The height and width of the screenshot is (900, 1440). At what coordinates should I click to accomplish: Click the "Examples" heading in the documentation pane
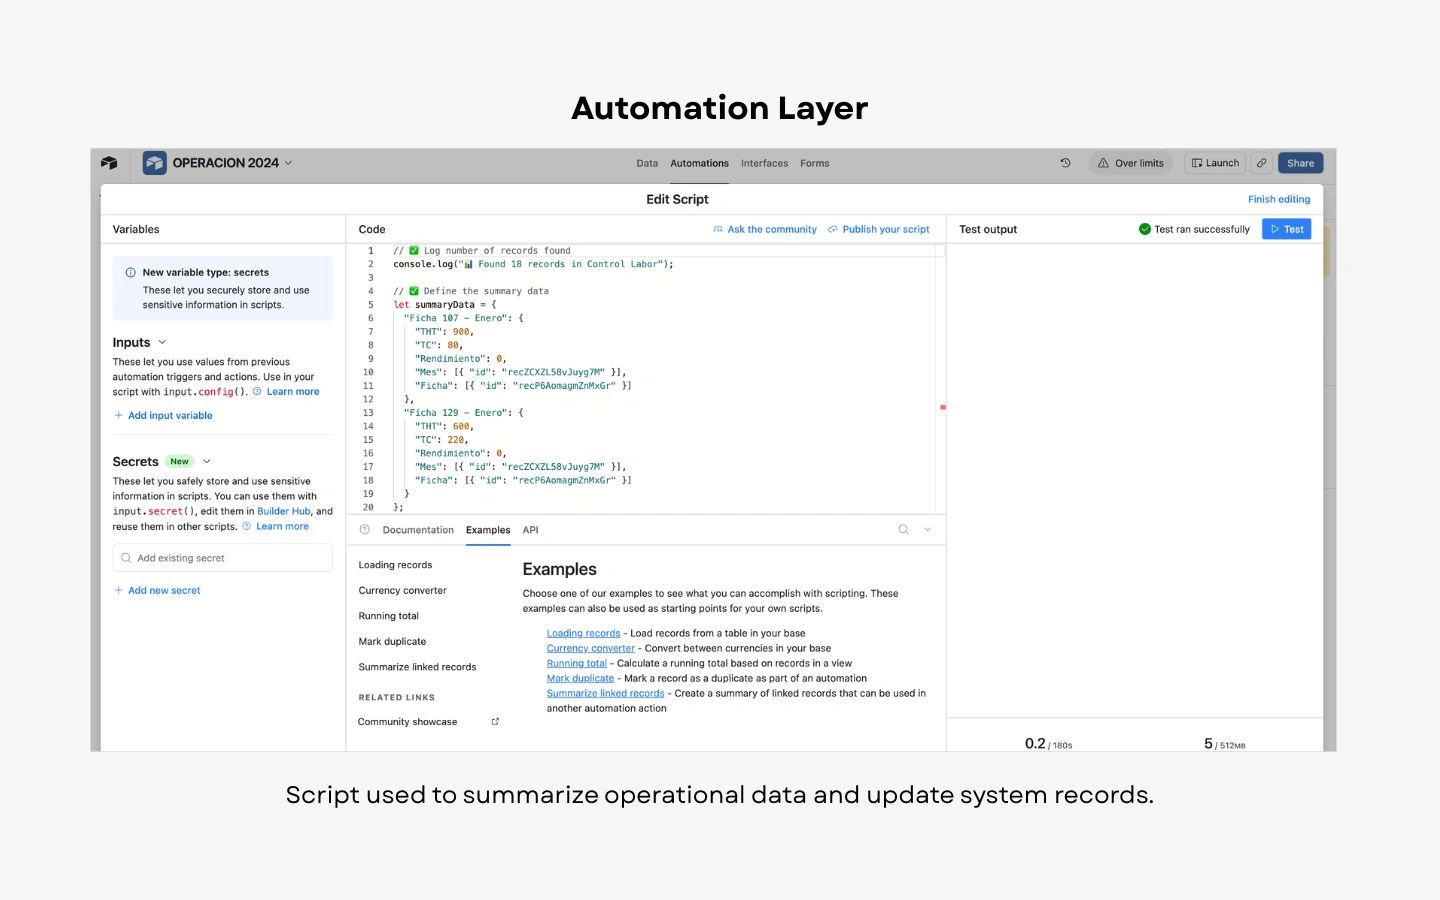tap(560, 569)
